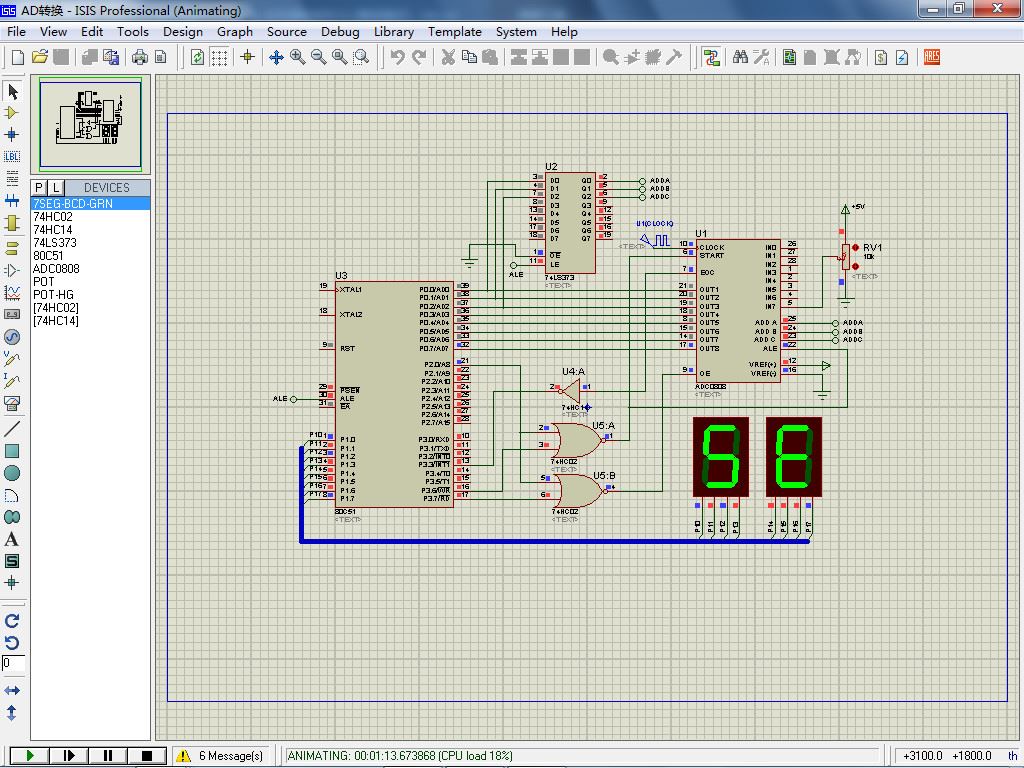Click the Cut scissors icon
1024x768 pixels.
pyautogui.click(x=448, y=57)
